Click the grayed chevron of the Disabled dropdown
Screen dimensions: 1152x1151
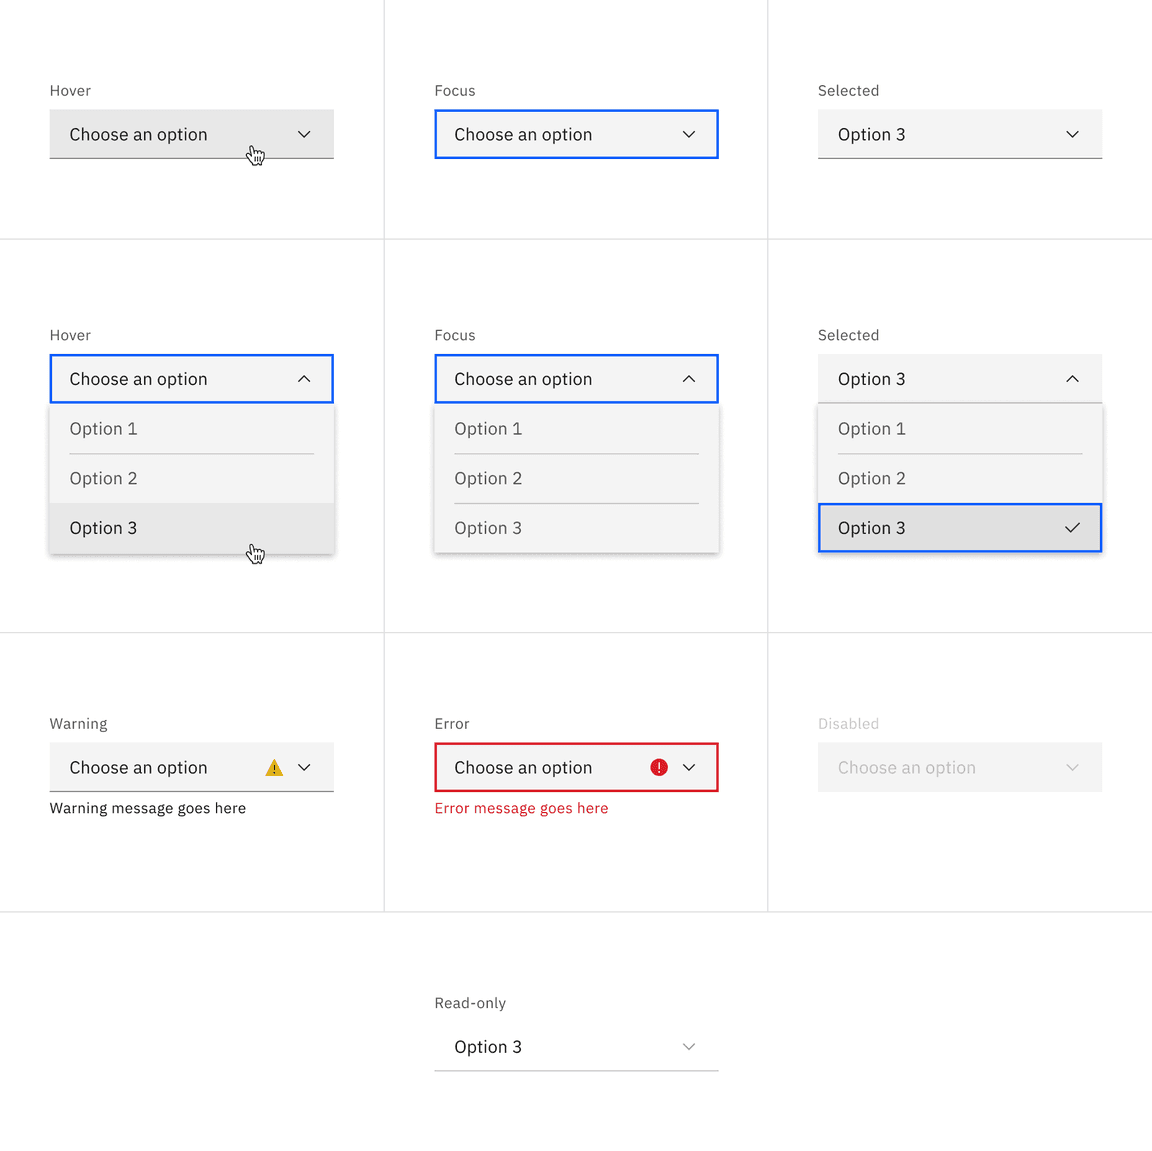1071,767
